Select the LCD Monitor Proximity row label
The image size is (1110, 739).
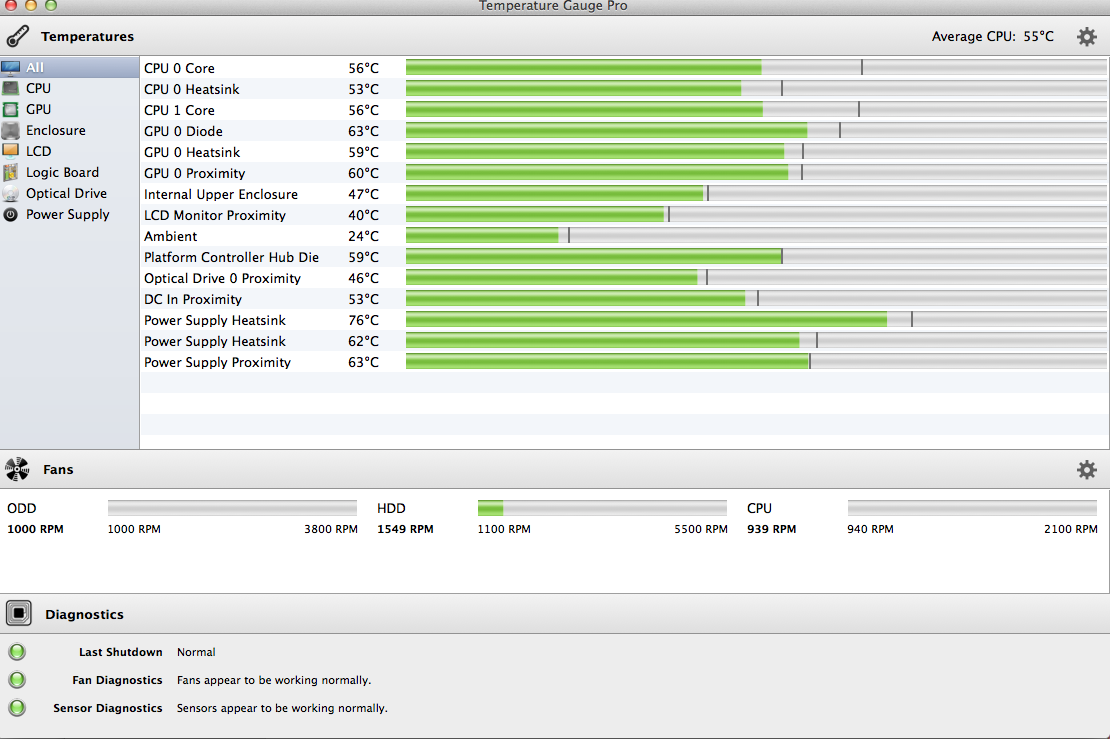[x=214, y=215]
